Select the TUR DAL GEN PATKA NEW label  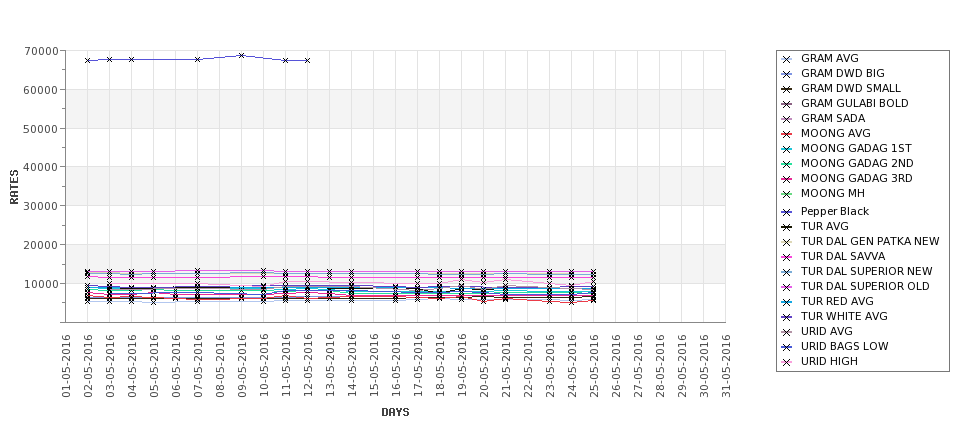point(870,241)
